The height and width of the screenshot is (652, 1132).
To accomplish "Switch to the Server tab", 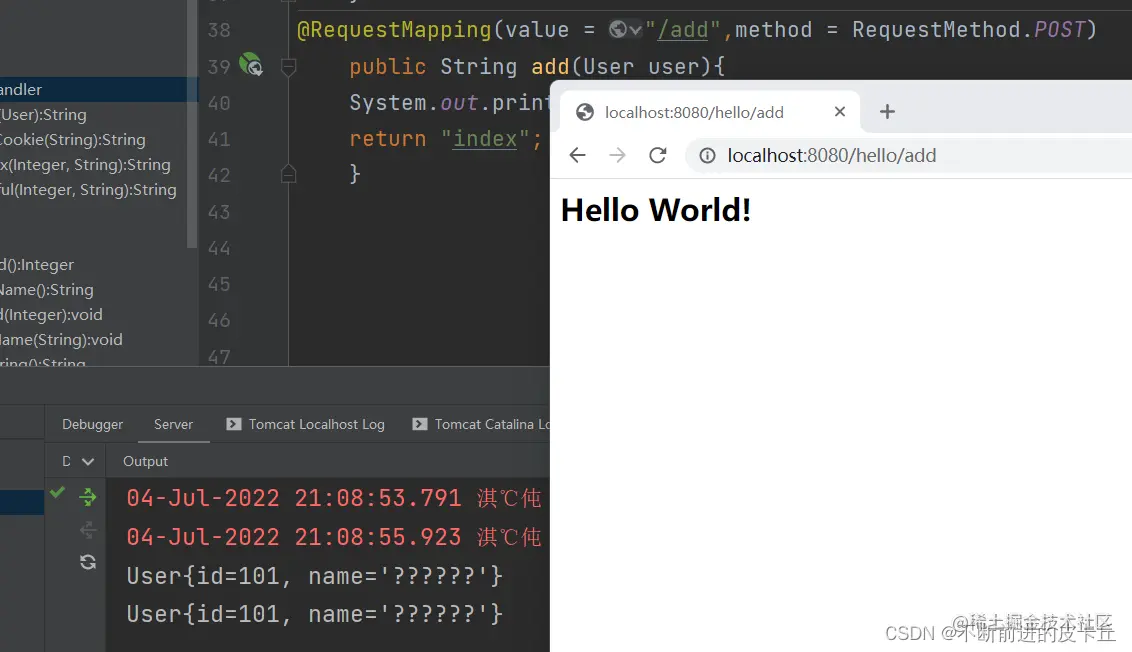I will click(173, 424).
